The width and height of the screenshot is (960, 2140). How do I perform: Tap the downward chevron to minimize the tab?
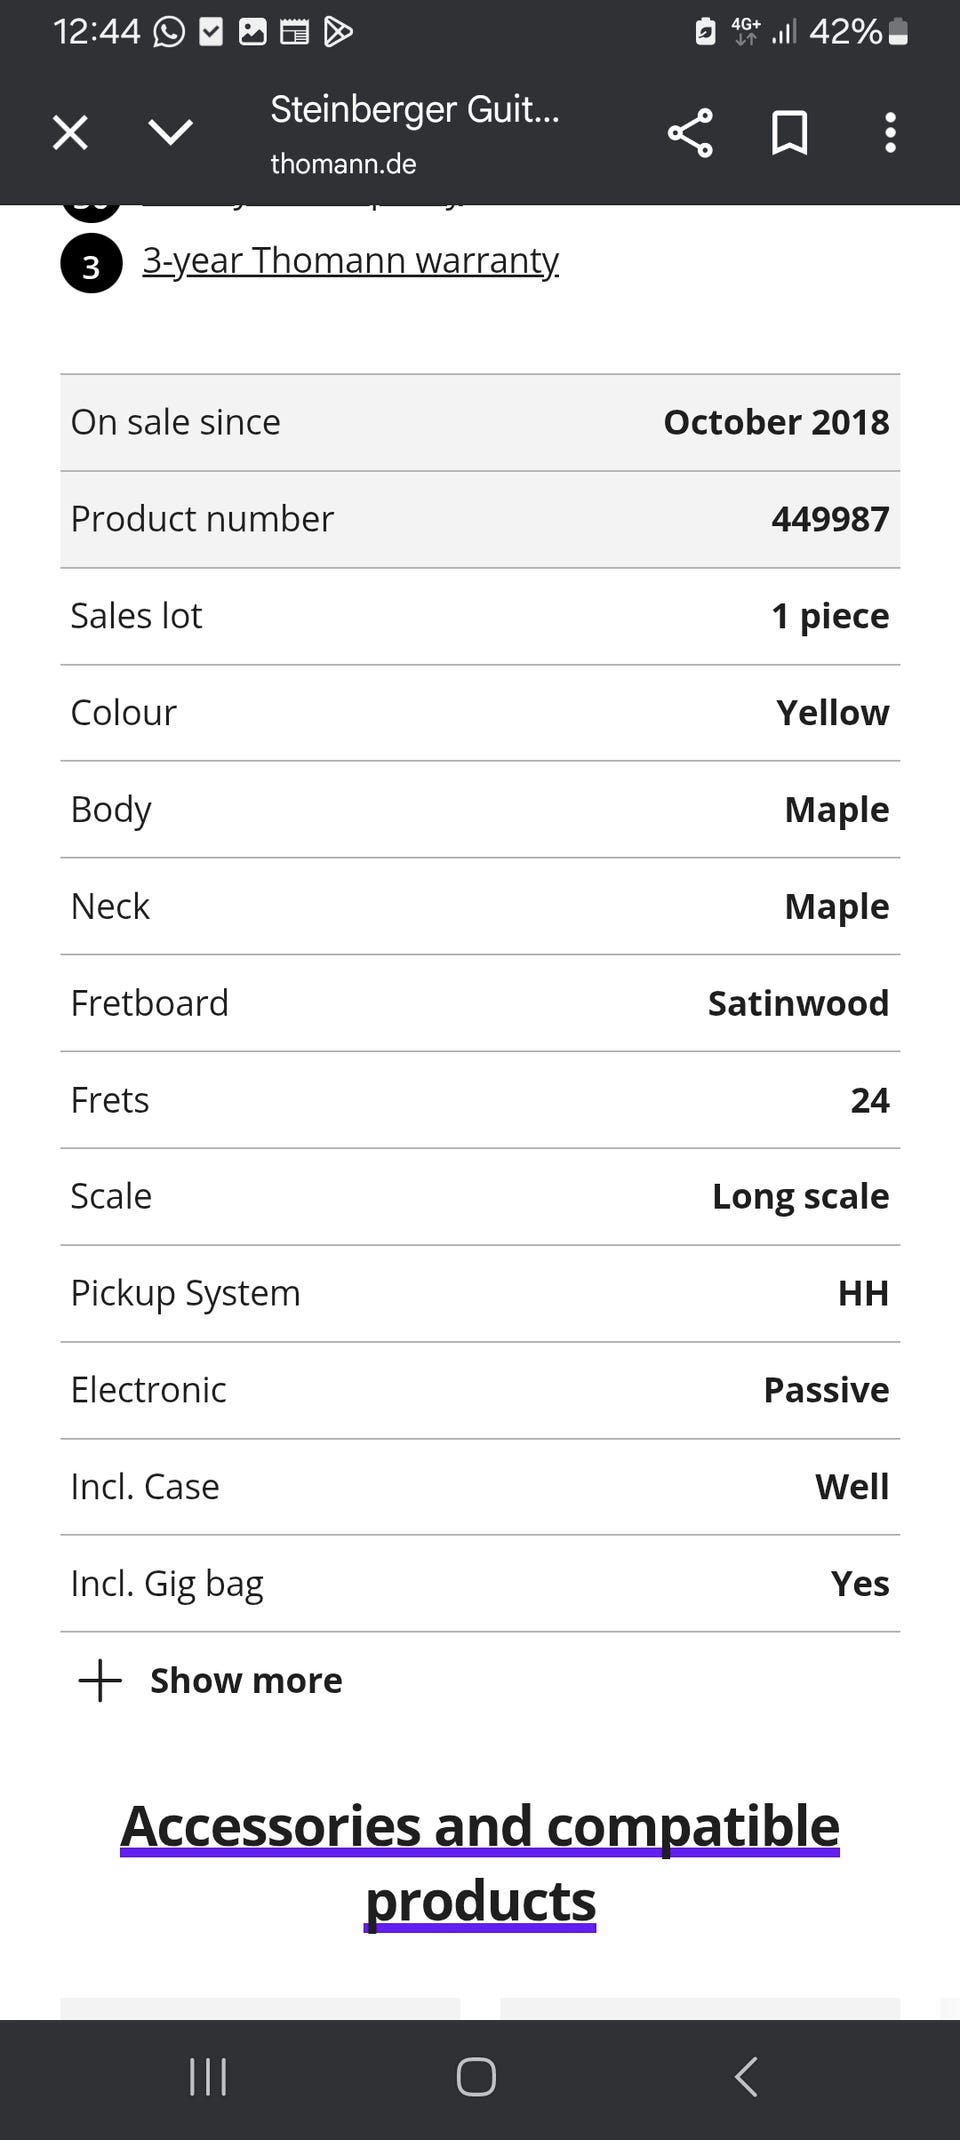(x=170, y=132)
